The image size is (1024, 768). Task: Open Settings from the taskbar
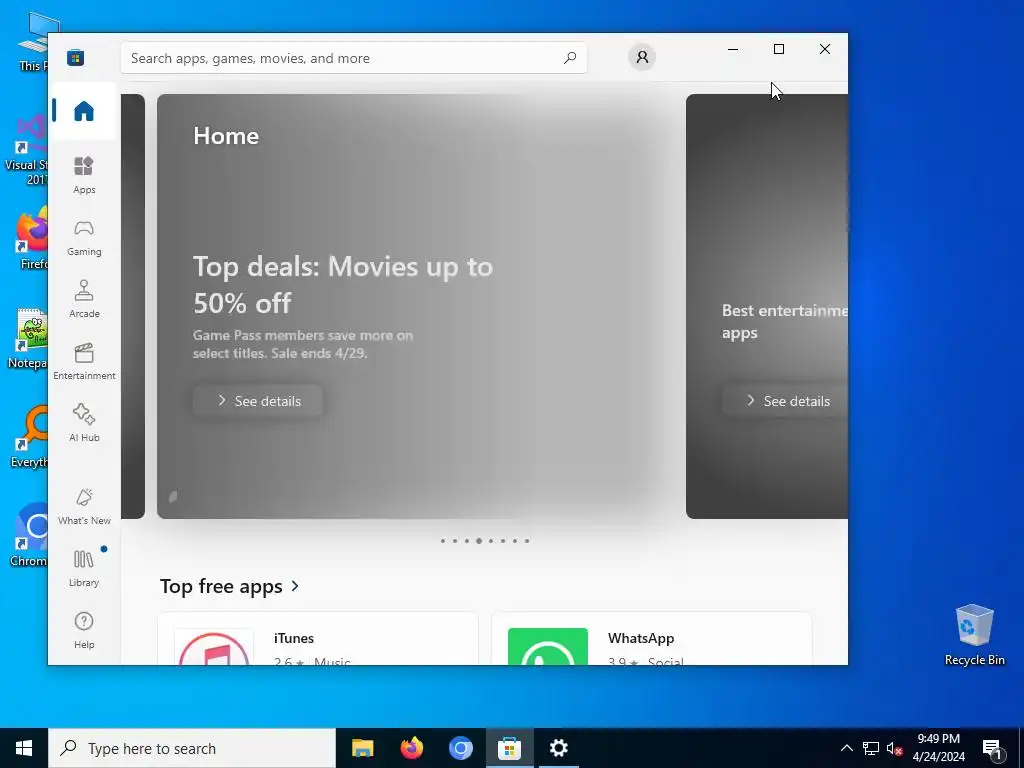[558, 748]
